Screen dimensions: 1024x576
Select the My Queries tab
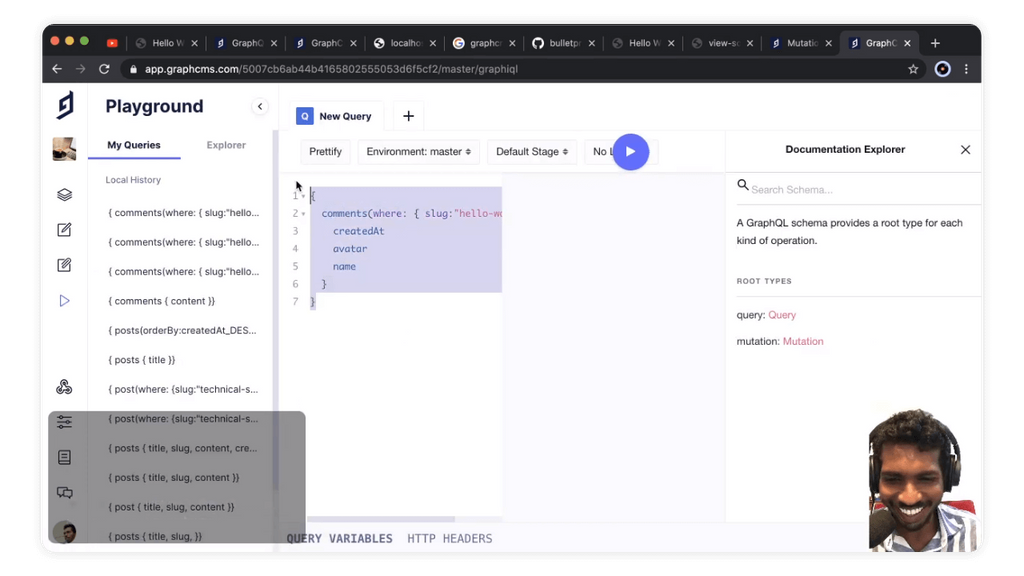pyautogui.click(x=134, y=145)
